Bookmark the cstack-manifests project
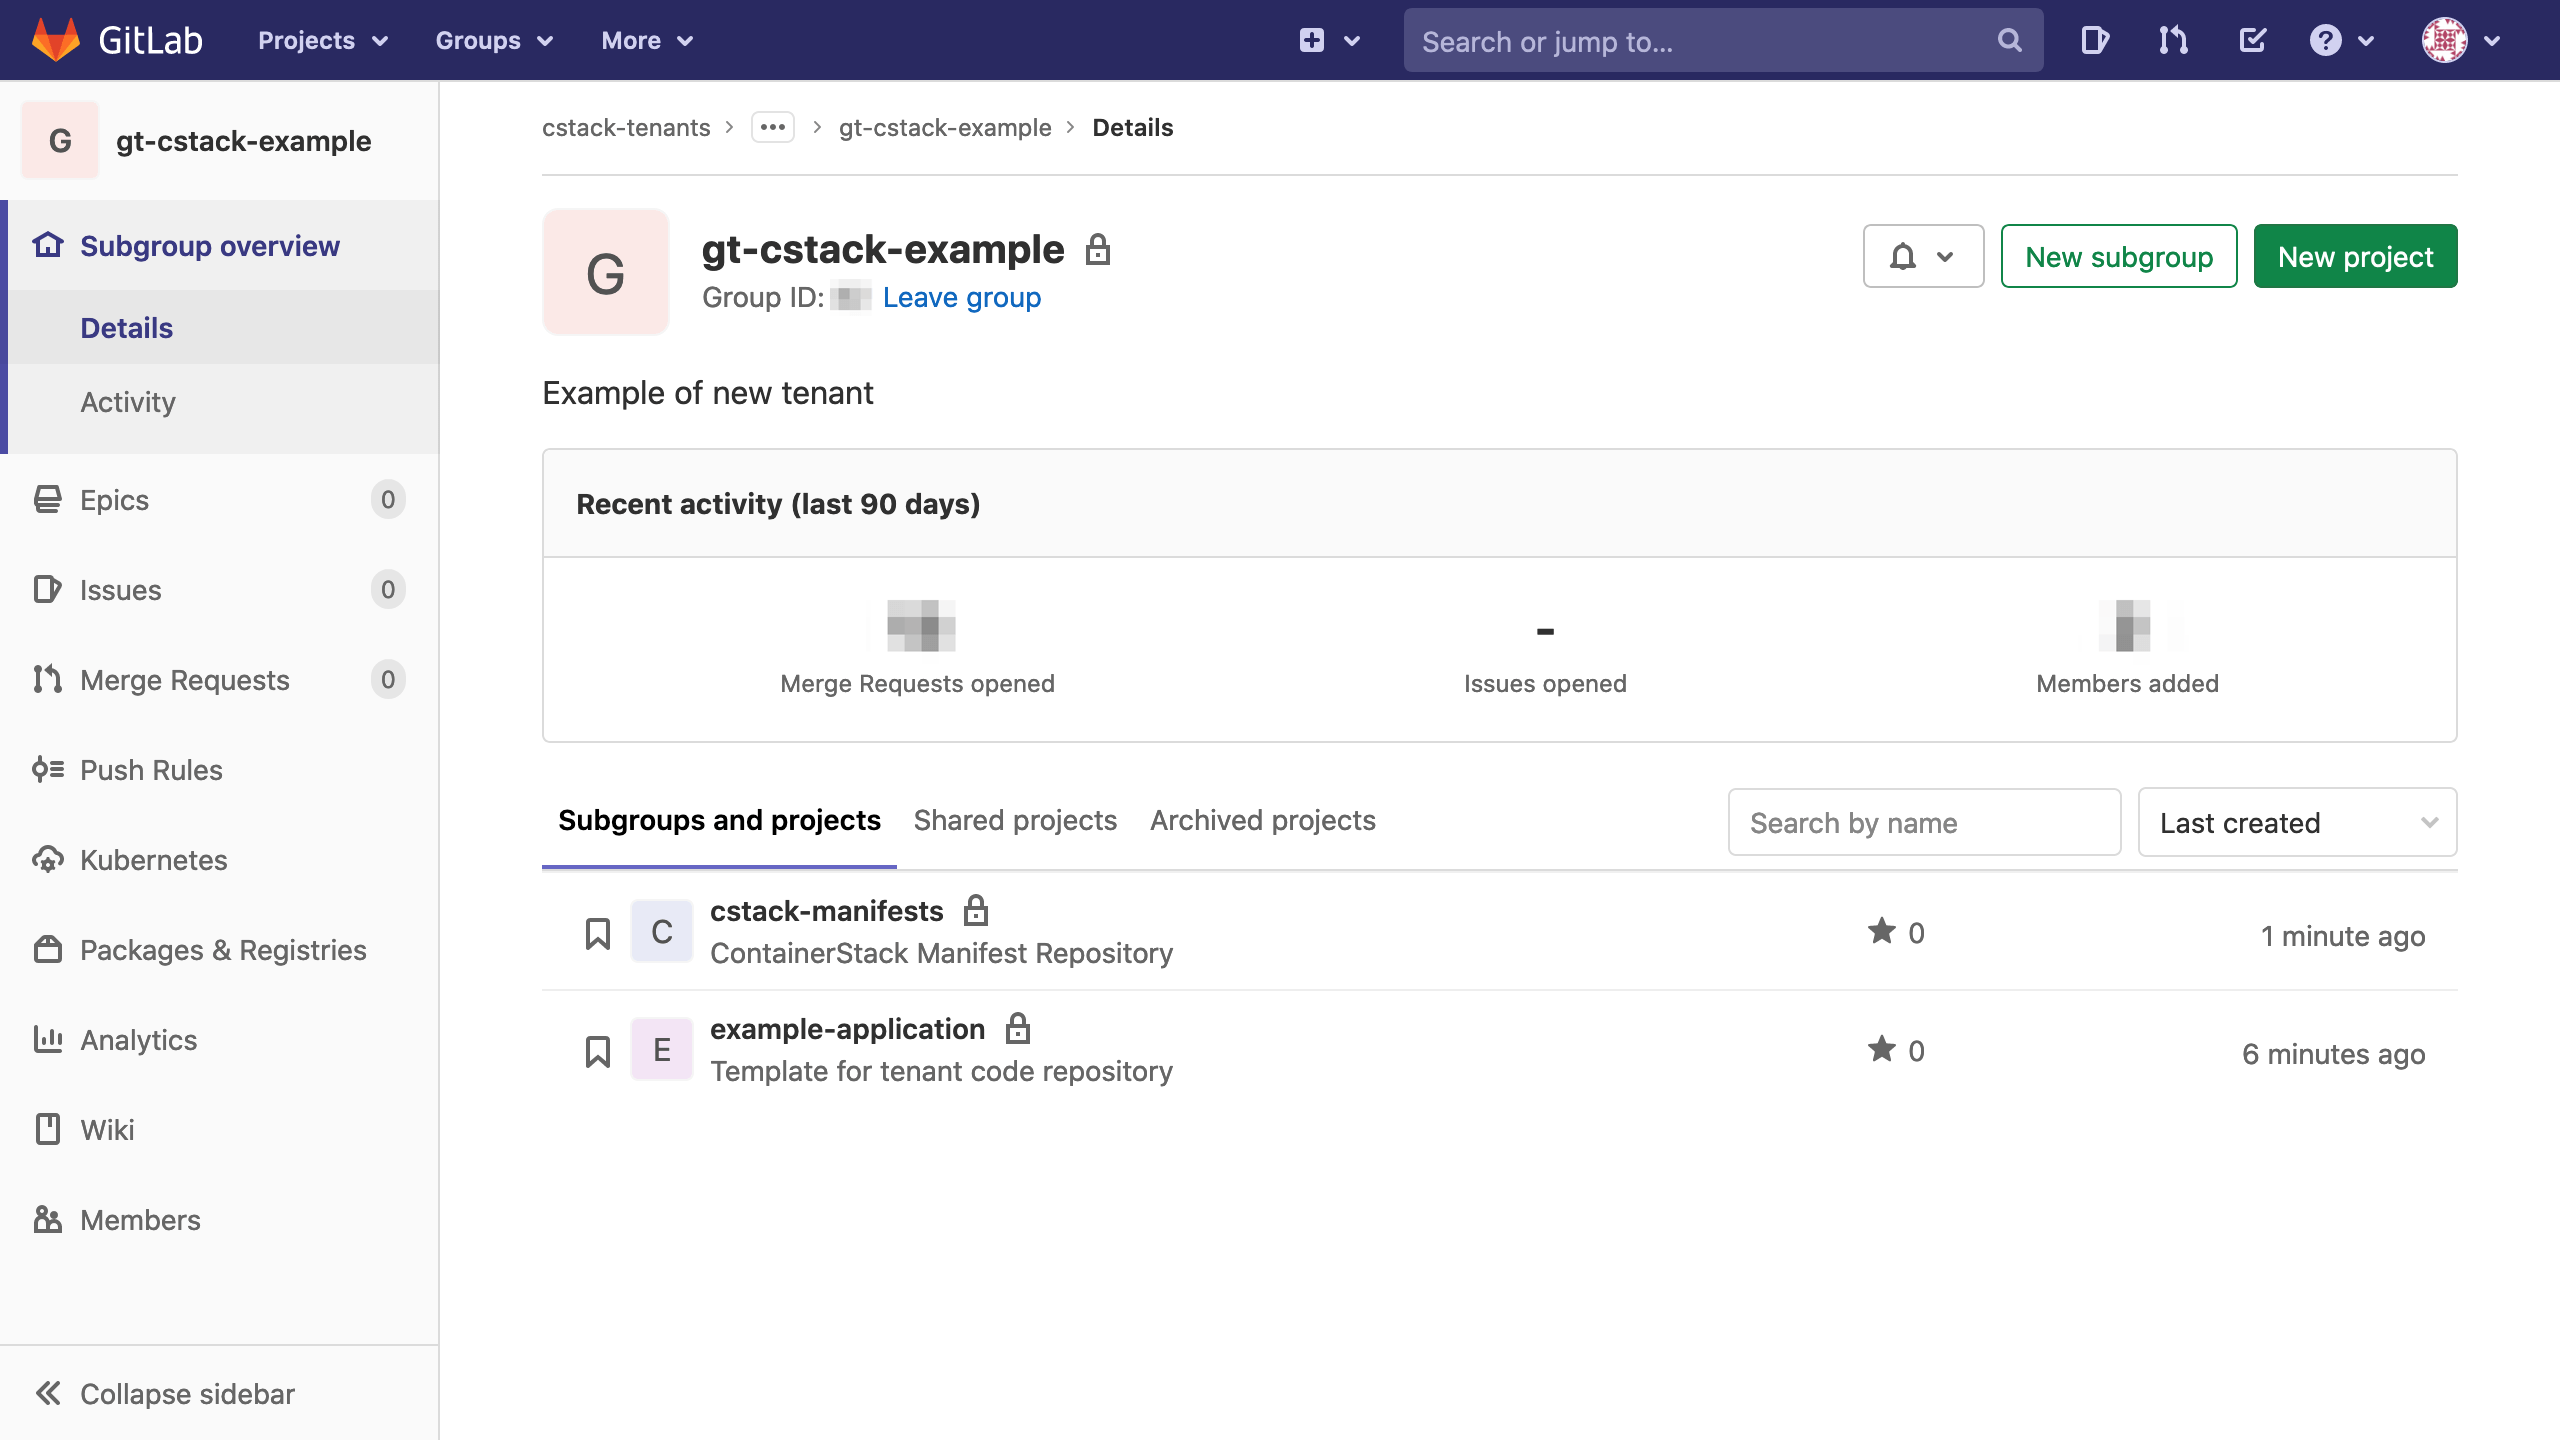The image size is (2560, 1440). (x=598, y=931)
